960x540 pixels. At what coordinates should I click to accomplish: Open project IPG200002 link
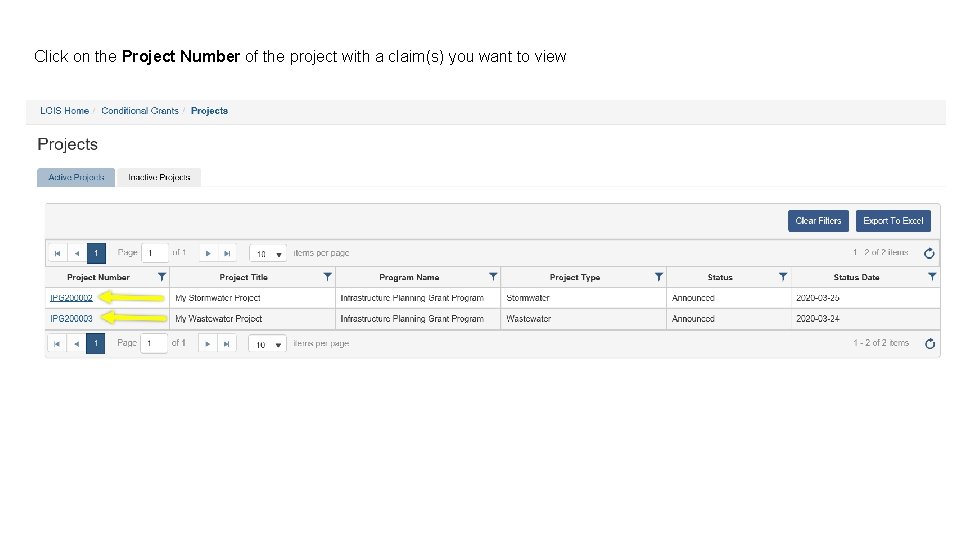pos(71,298)
